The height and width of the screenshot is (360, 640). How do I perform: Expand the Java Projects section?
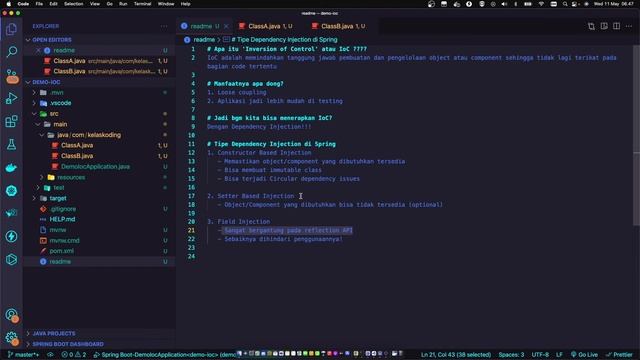[54, 333]
